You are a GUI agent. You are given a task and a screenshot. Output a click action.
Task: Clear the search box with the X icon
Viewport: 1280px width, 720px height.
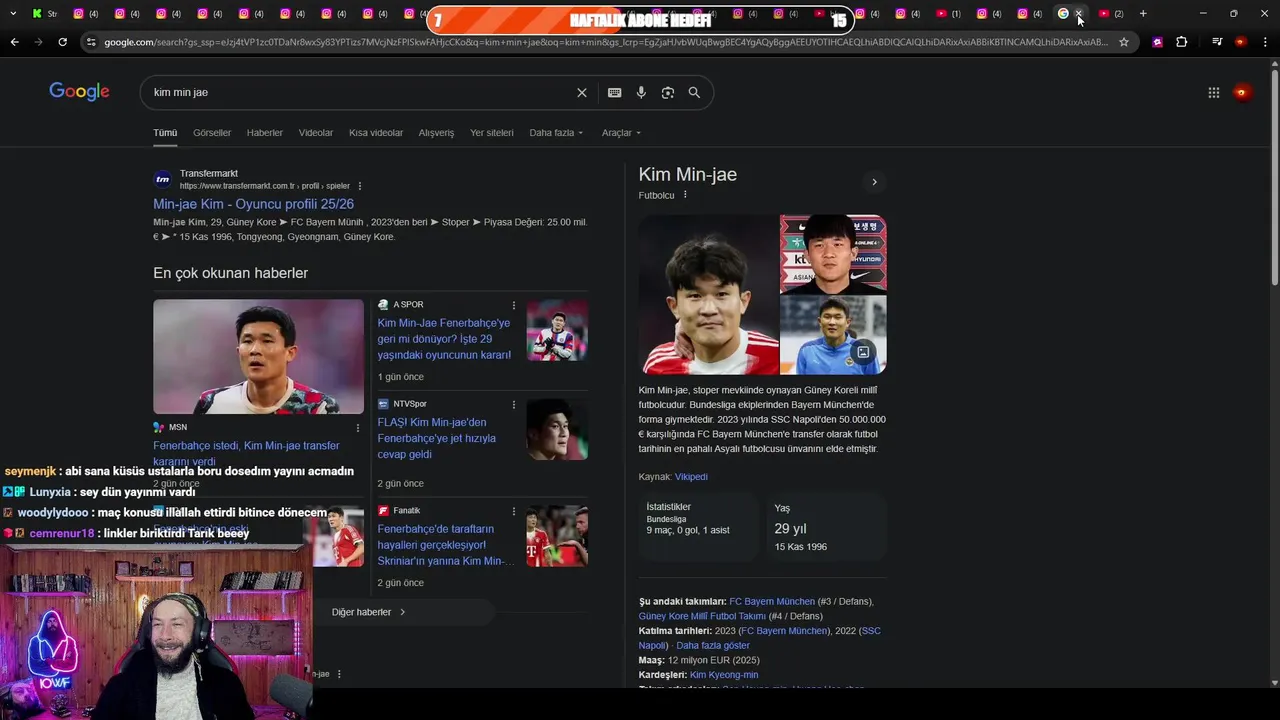click(582, 92)
